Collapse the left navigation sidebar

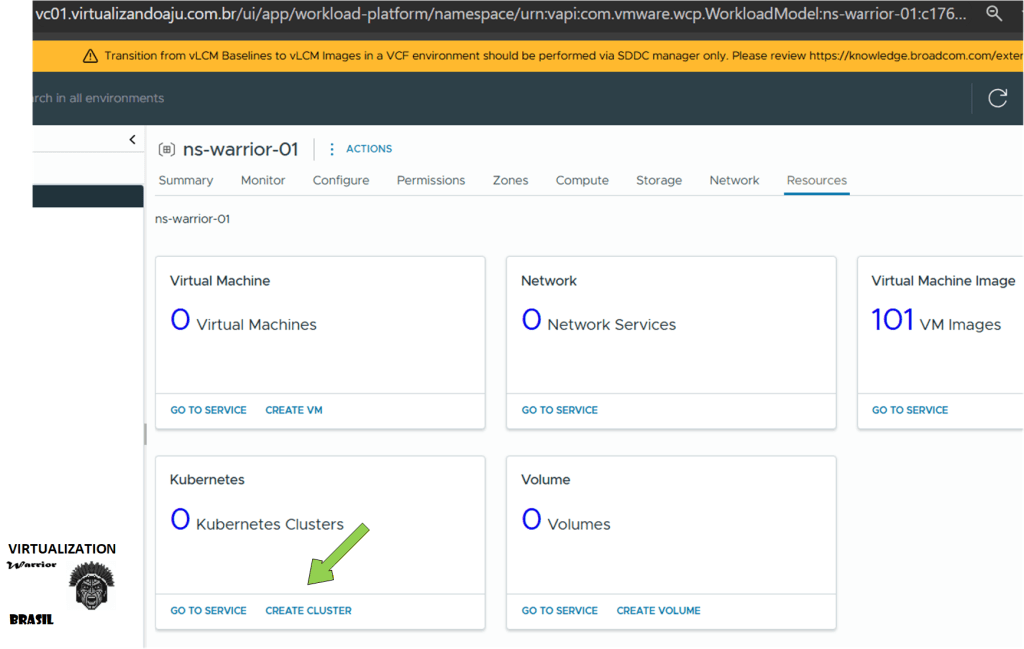tap(132, 140)
